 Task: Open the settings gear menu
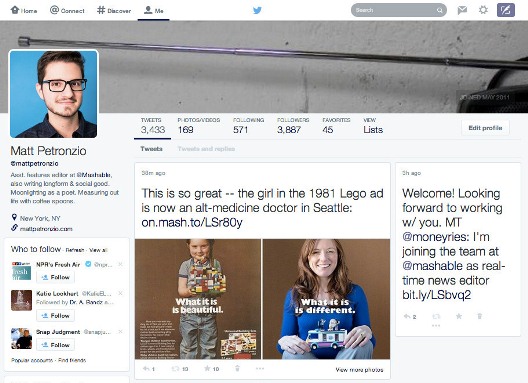coord(483,10)
